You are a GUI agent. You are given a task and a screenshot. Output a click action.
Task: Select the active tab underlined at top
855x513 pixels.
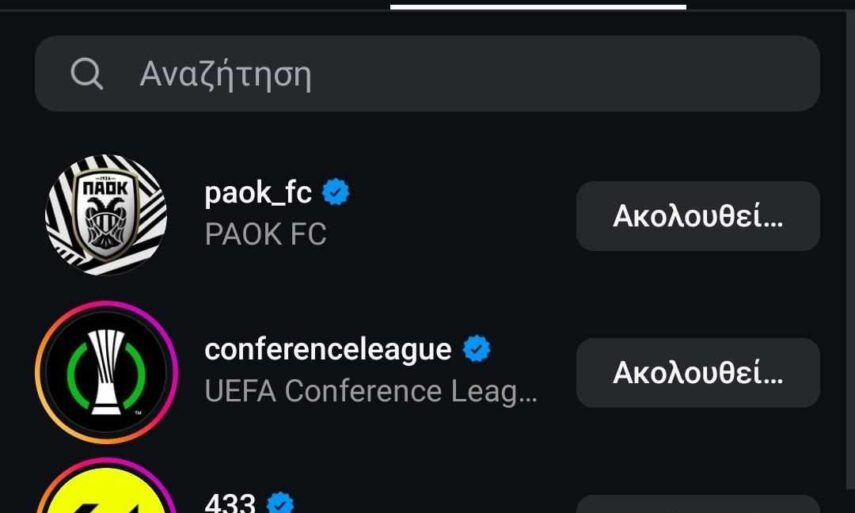click(x=538, y=5)
